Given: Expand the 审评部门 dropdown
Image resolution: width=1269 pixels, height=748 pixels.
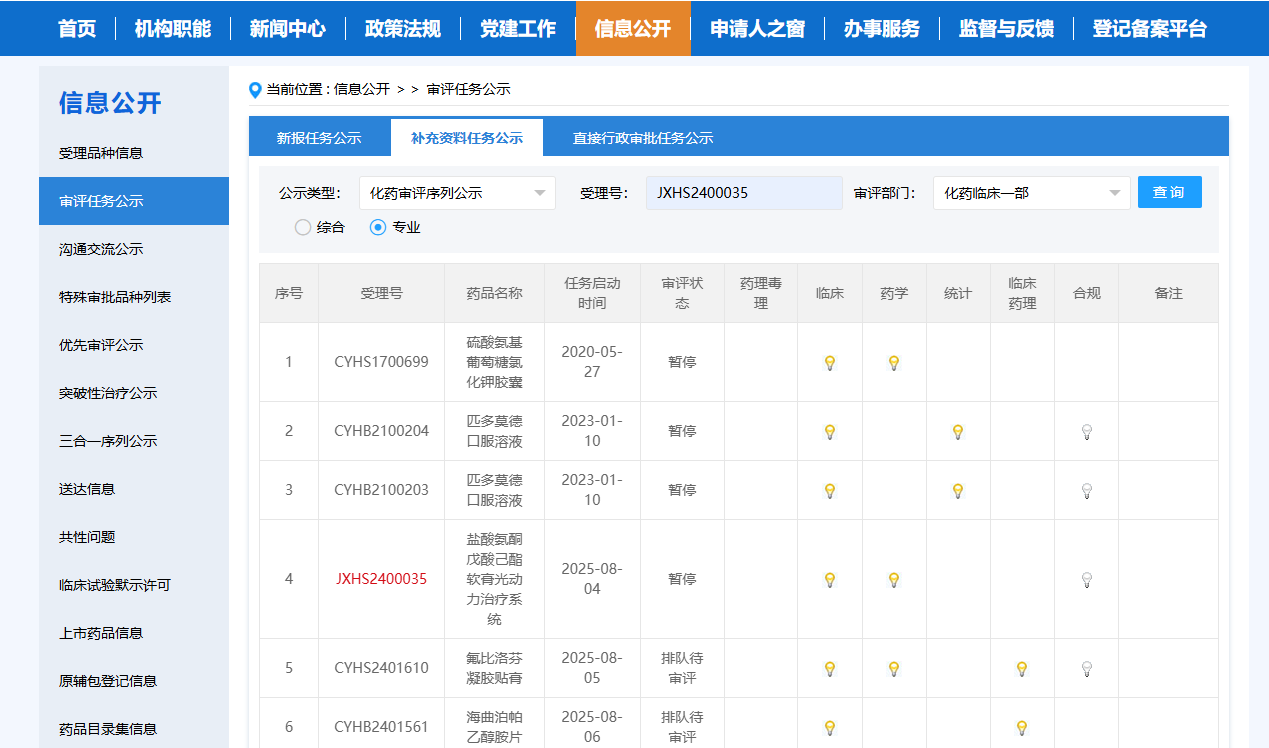Looking at the screenshot, I should click(x=1031, y=193).
